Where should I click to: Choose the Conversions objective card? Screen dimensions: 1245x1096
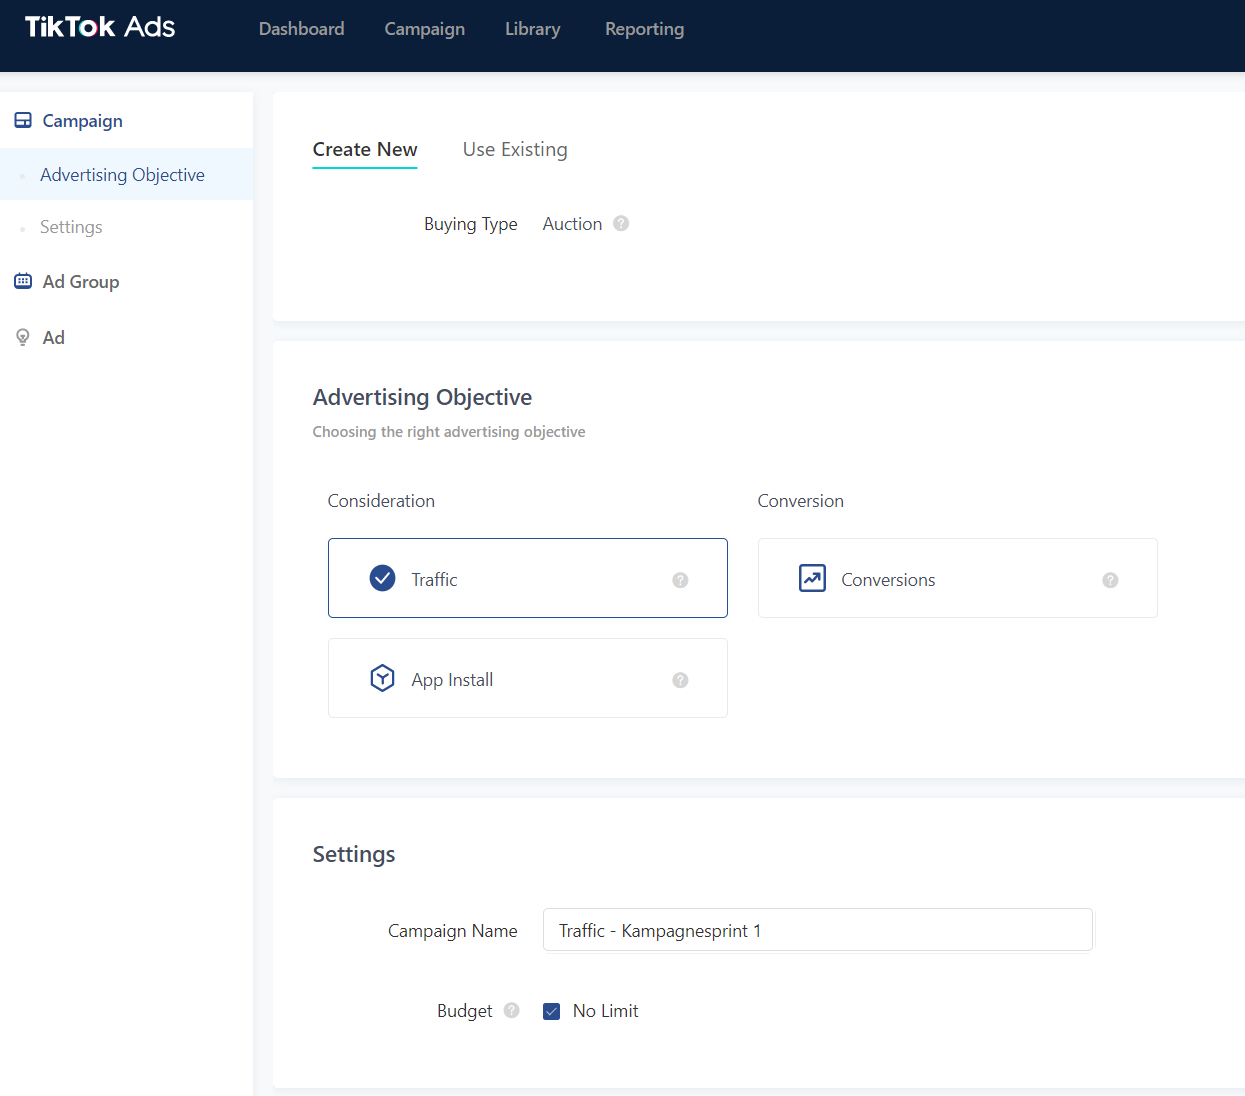(x=958, y=578)
